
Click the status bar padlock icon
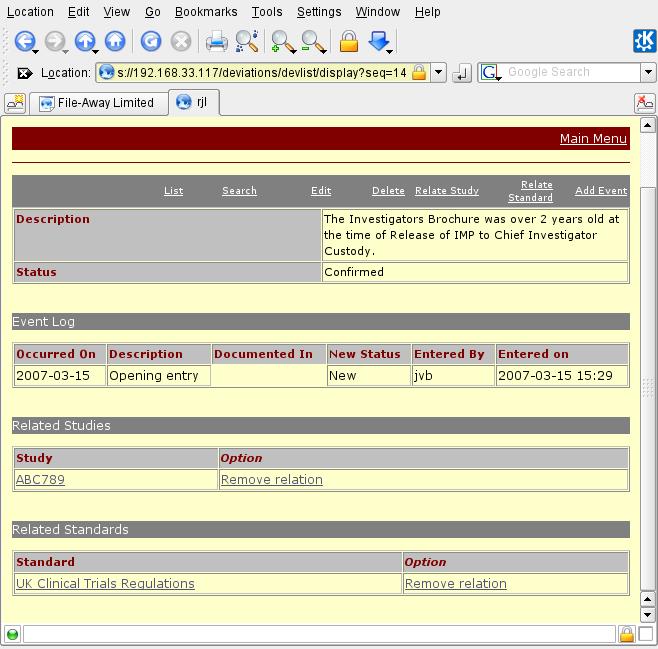627,634
